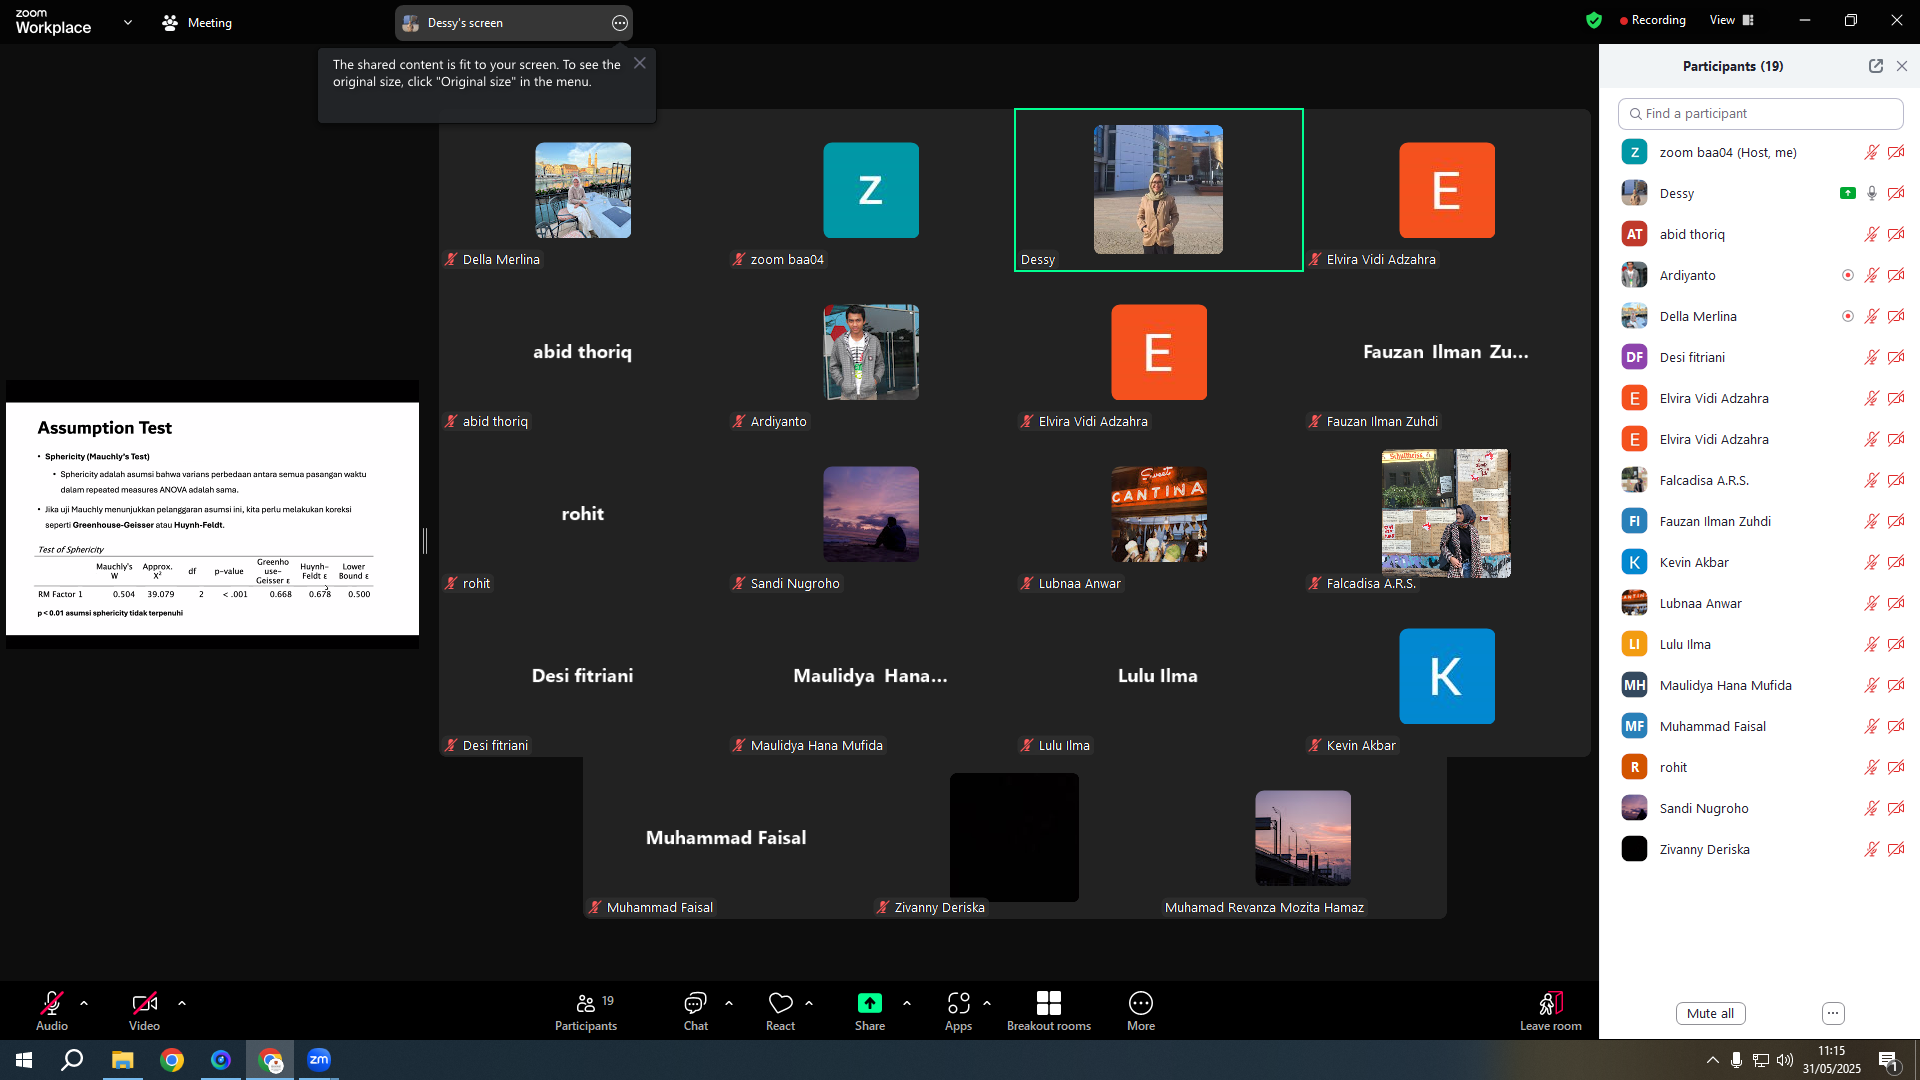1920x1080 pixels.
Task: Click the green Share screen icon
Action: click(x=869, y=1003)
